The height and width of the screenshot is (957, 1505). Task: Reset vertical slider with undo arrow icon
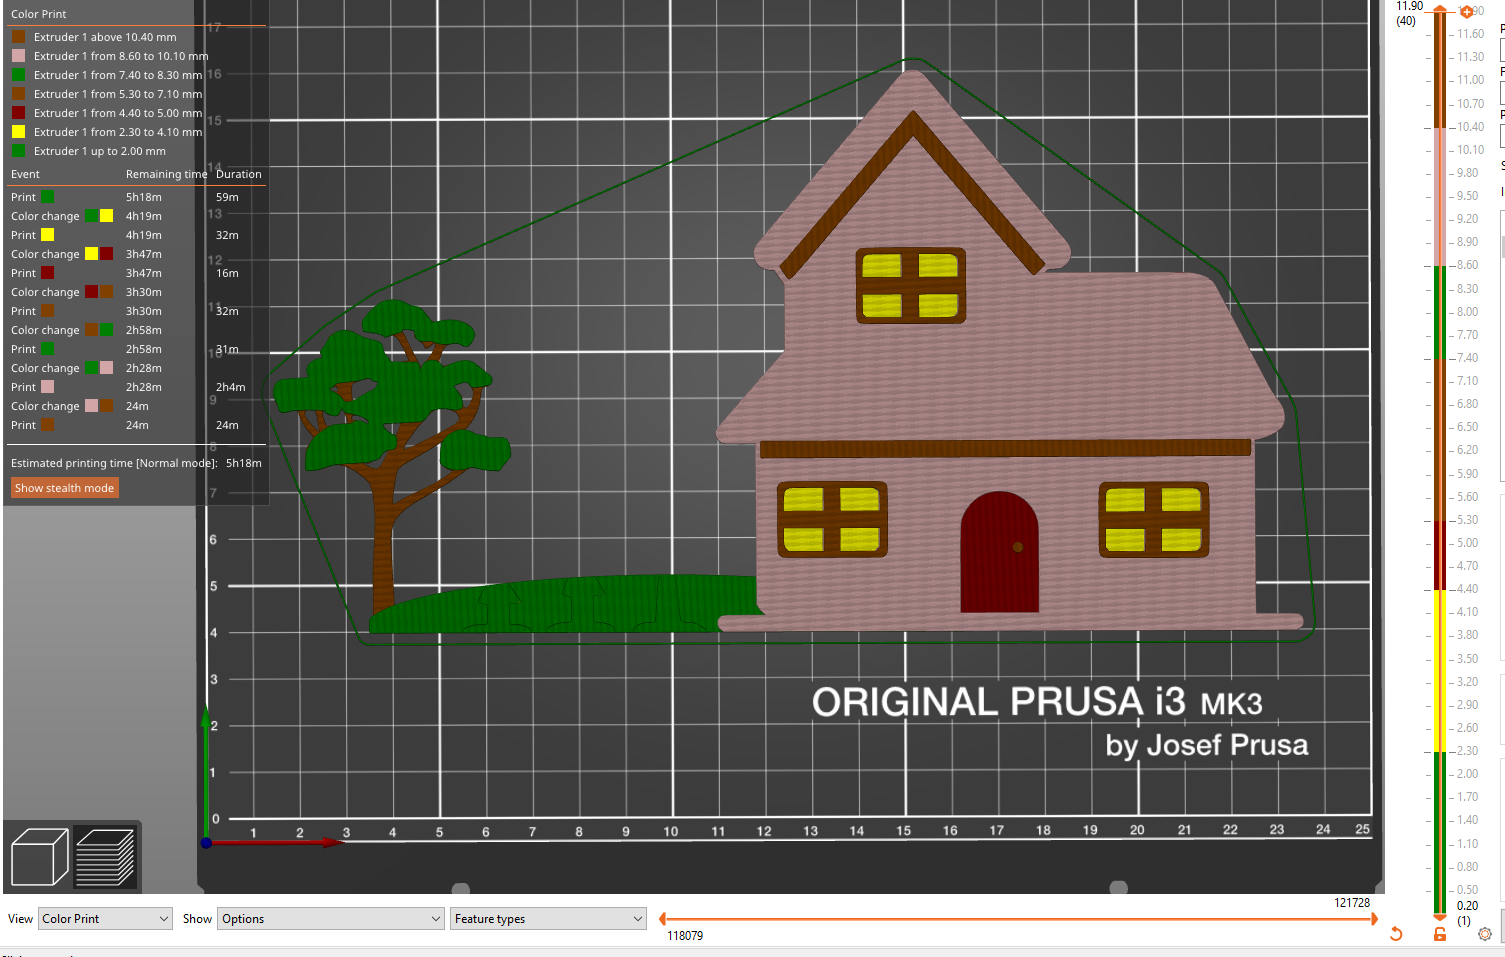[x=1396, y=934]
